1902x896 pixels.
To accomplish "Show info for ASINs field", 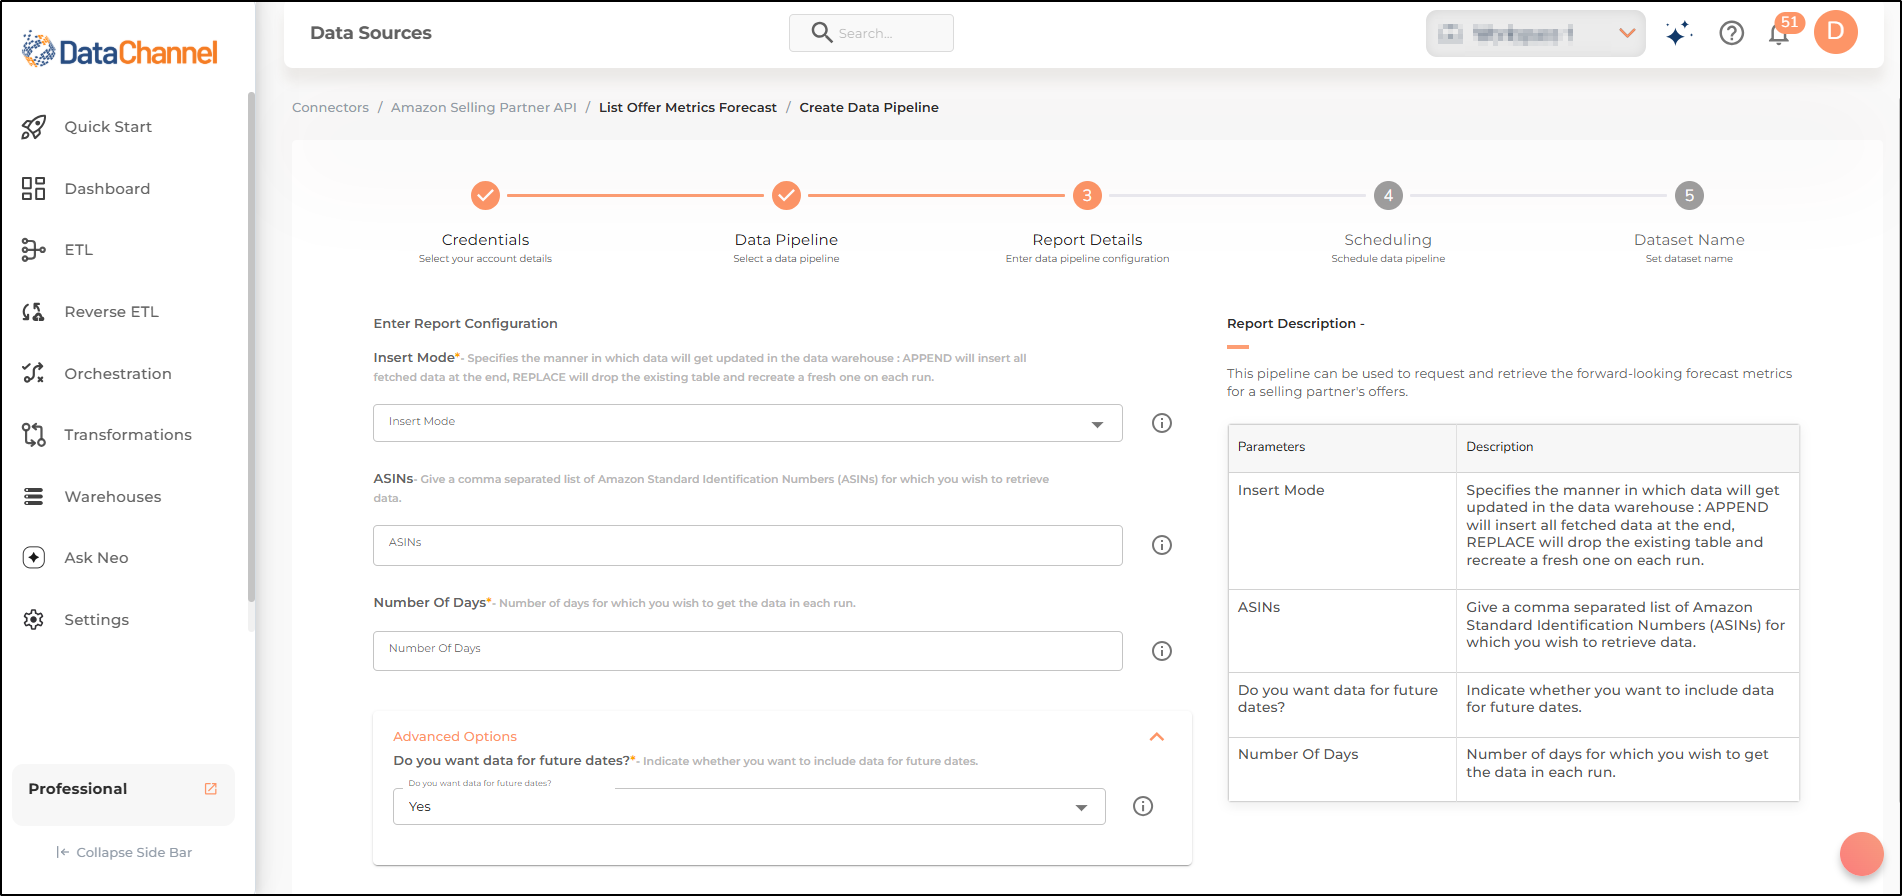I will coord(1162,545).
